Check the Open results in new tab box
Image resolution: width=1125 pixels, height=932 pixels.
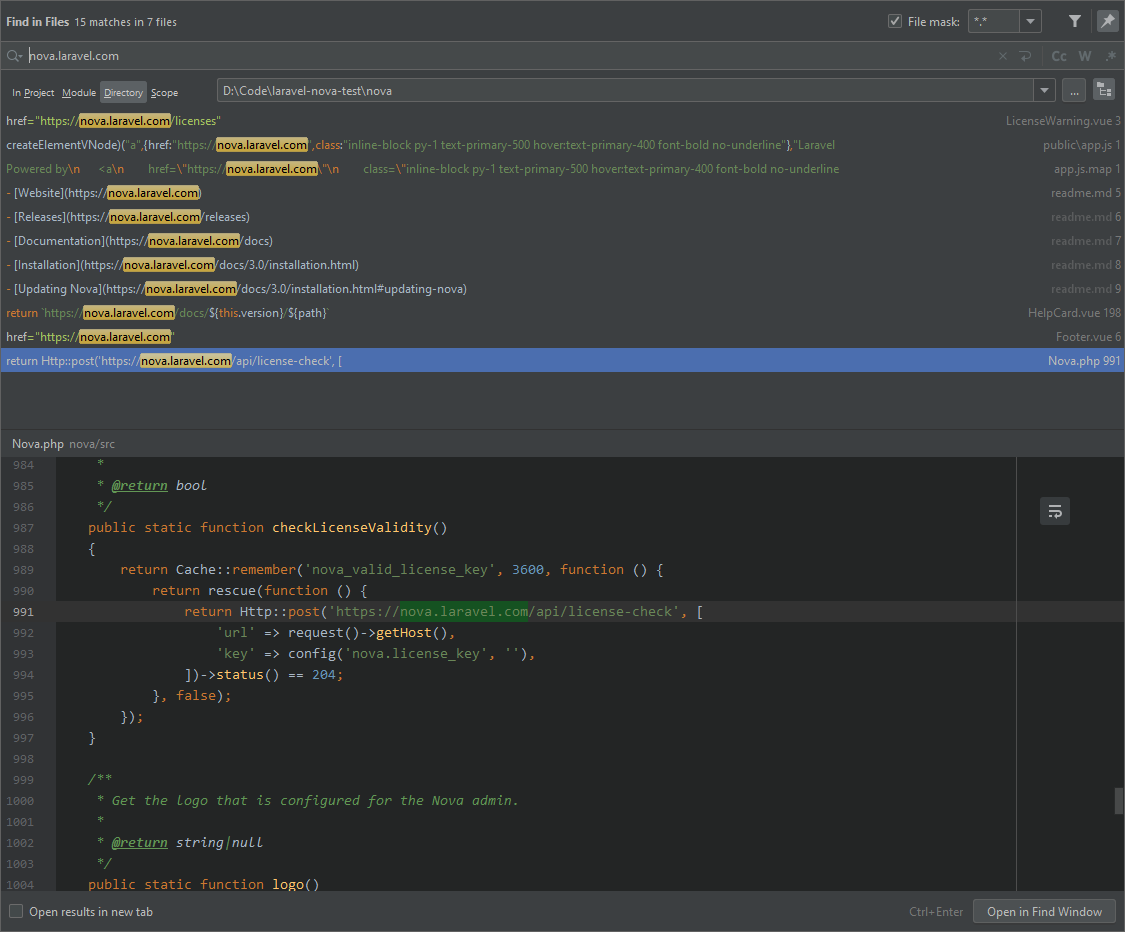(x=16, y=911)
